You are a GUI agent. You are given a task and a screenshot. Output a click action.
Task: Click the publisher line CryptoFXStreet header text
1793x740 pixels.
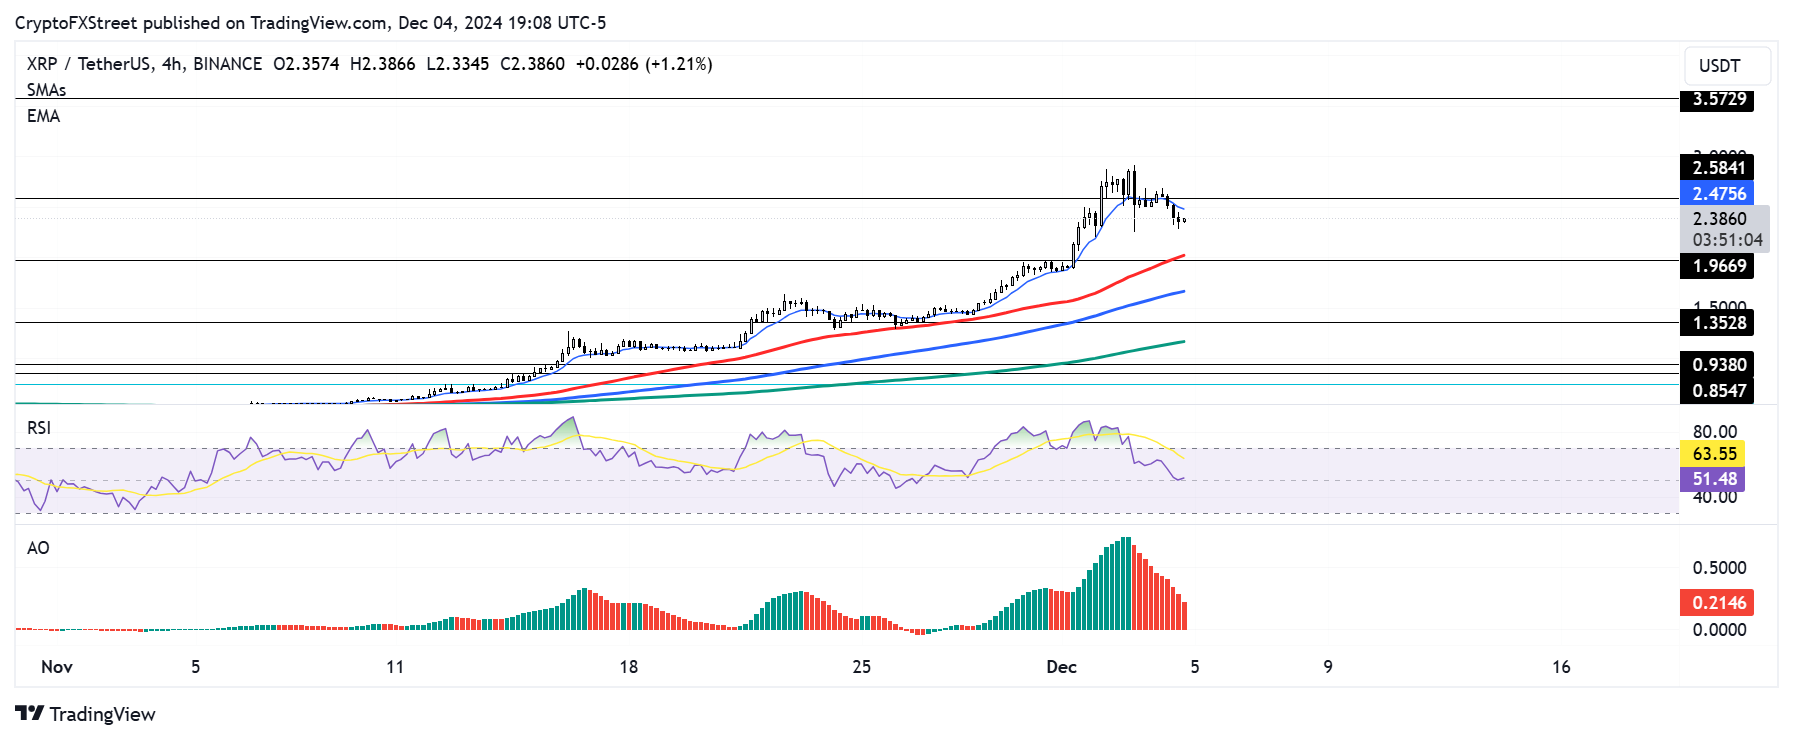pos(310,23)
